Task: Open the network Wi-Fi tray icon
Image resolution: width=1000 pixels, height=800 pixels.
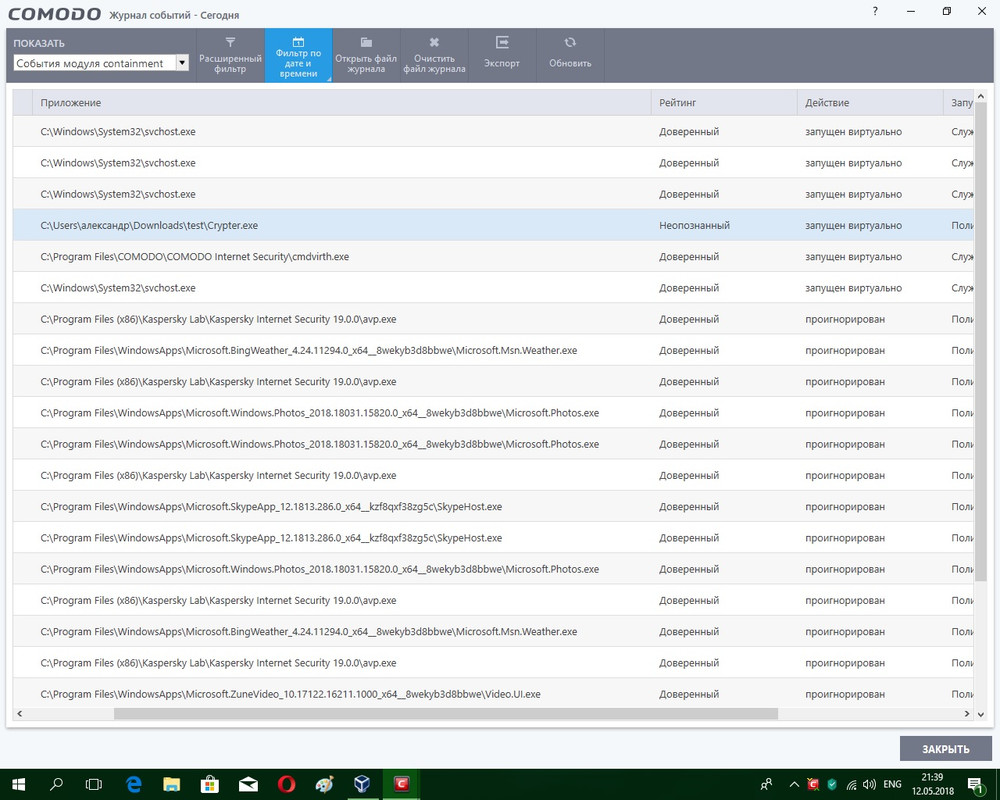Action: coord(851,784)
